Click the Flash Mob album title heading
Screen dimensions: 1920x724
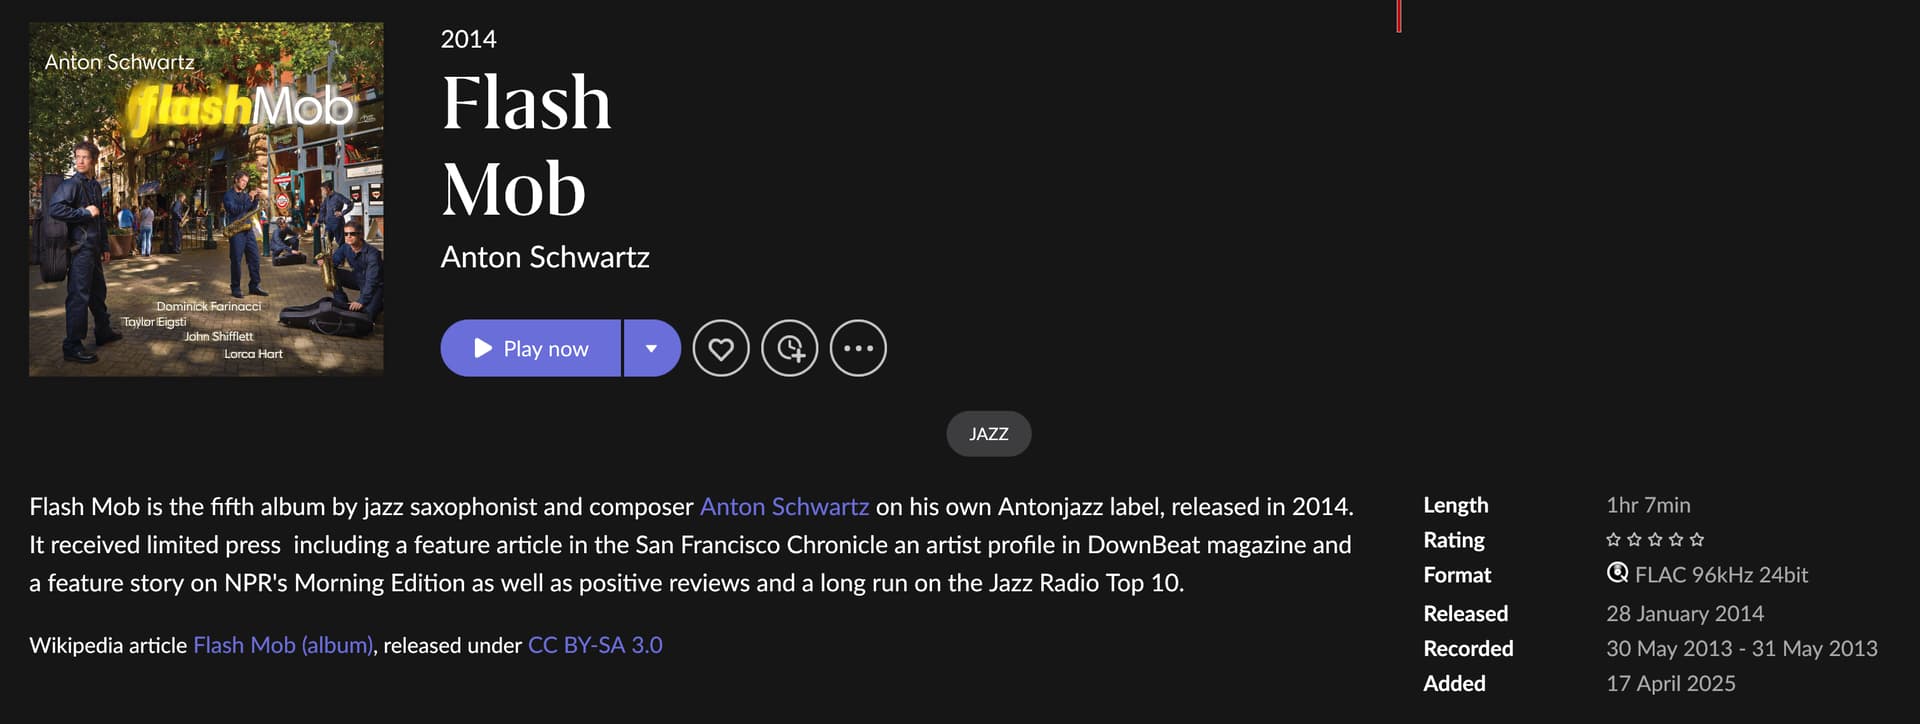526,145
